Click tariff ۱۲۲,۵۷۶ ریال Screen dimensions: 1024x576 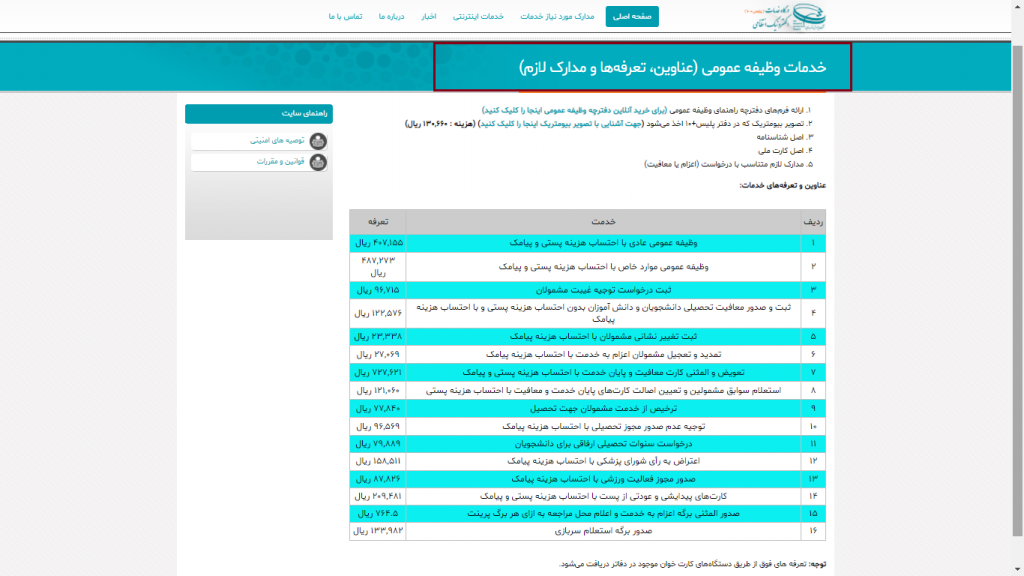pyautogui.click(x=378, y=313)
